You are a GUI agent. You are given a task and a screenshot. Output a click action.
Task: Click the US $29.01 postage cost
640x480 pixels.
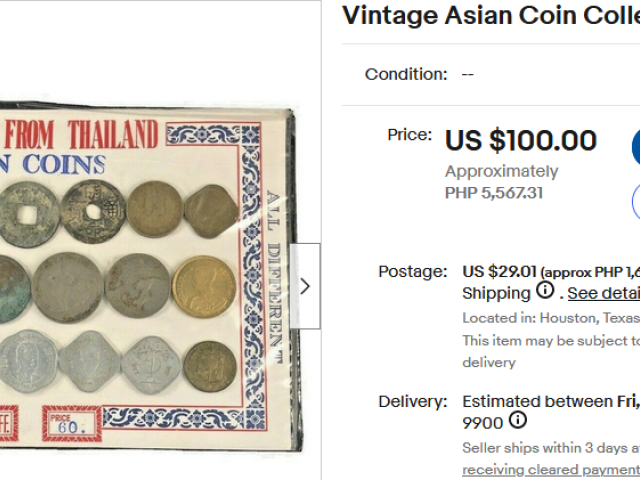[500, 271]
